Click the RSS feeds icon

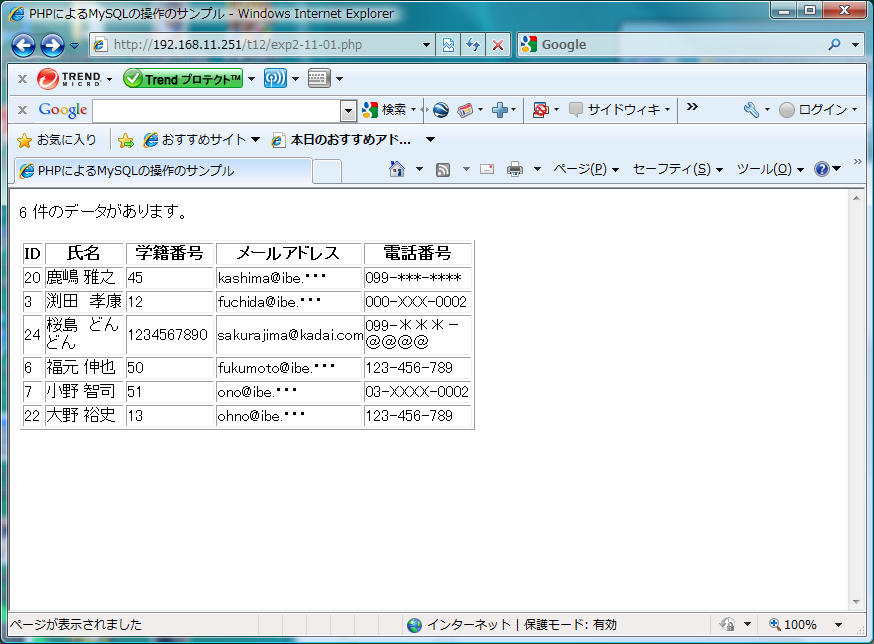pos(443,169)
